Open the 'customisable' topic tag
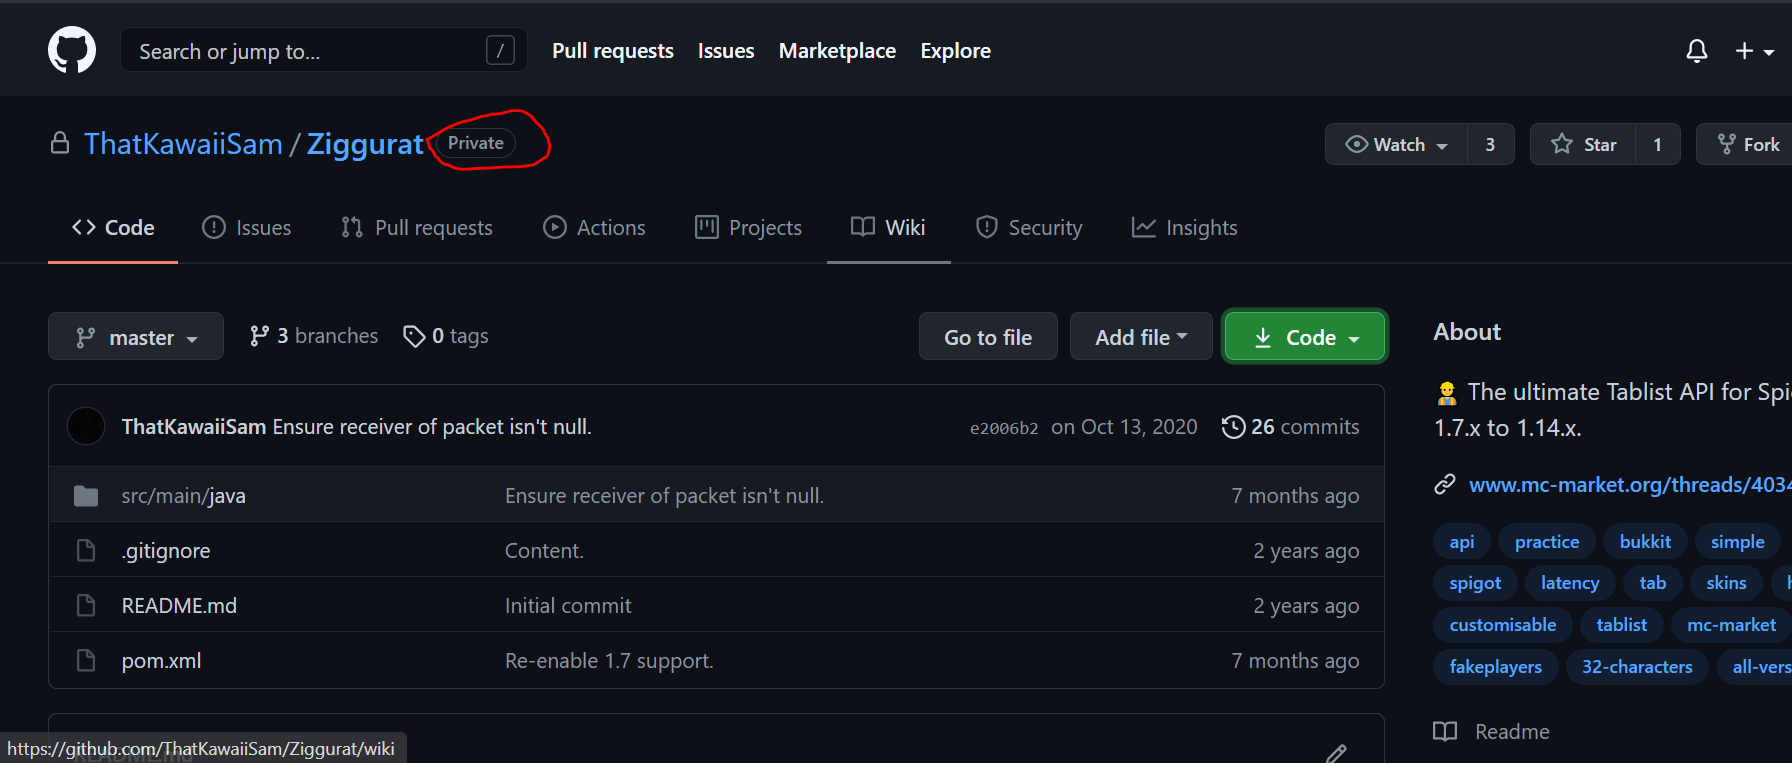This screenshot has width=1792, height=763. (x=1503, y=625)
